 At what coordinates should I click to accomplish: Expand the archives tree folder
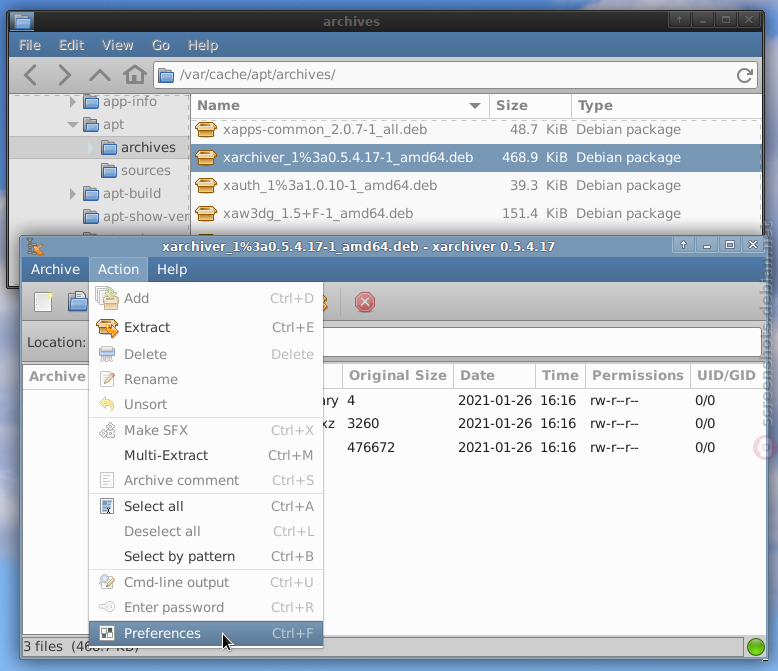[90, 148]
